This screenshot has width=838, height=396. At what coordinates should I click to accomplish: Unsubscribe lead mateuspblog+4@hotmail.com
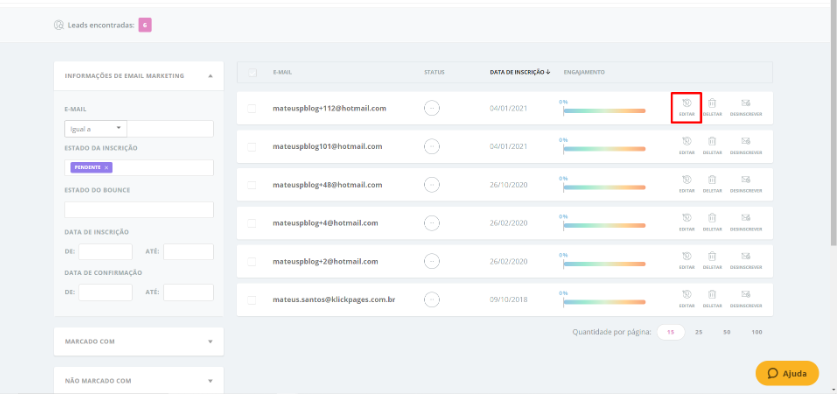coord(746,222)
